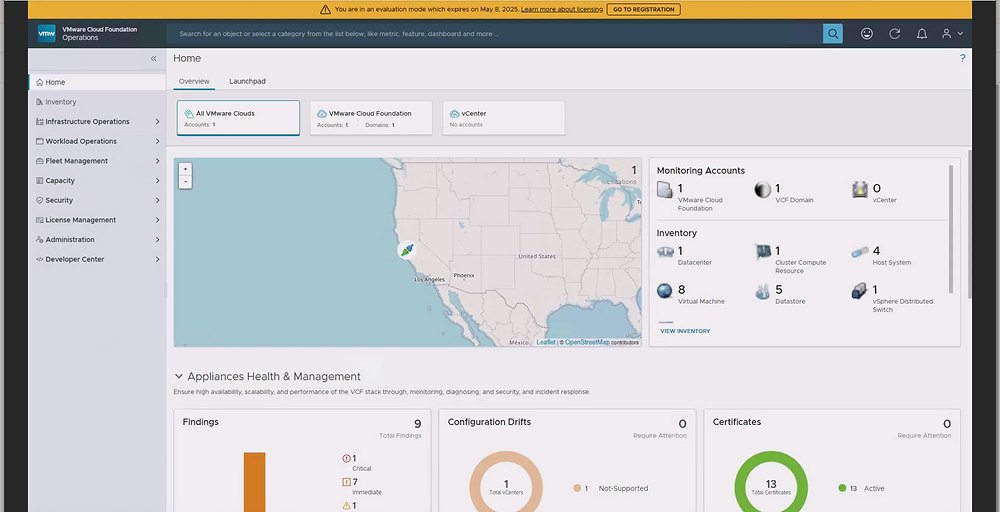
Task: Zoom out on the map
Action: pyautogui.click(x=185, y=182)
